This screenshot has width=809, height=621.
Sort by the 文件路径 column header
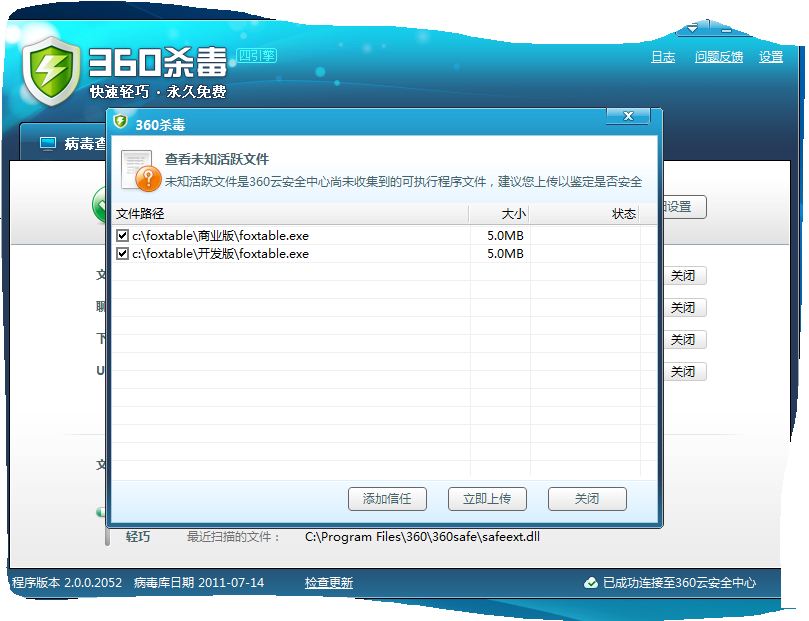point(290,214)
